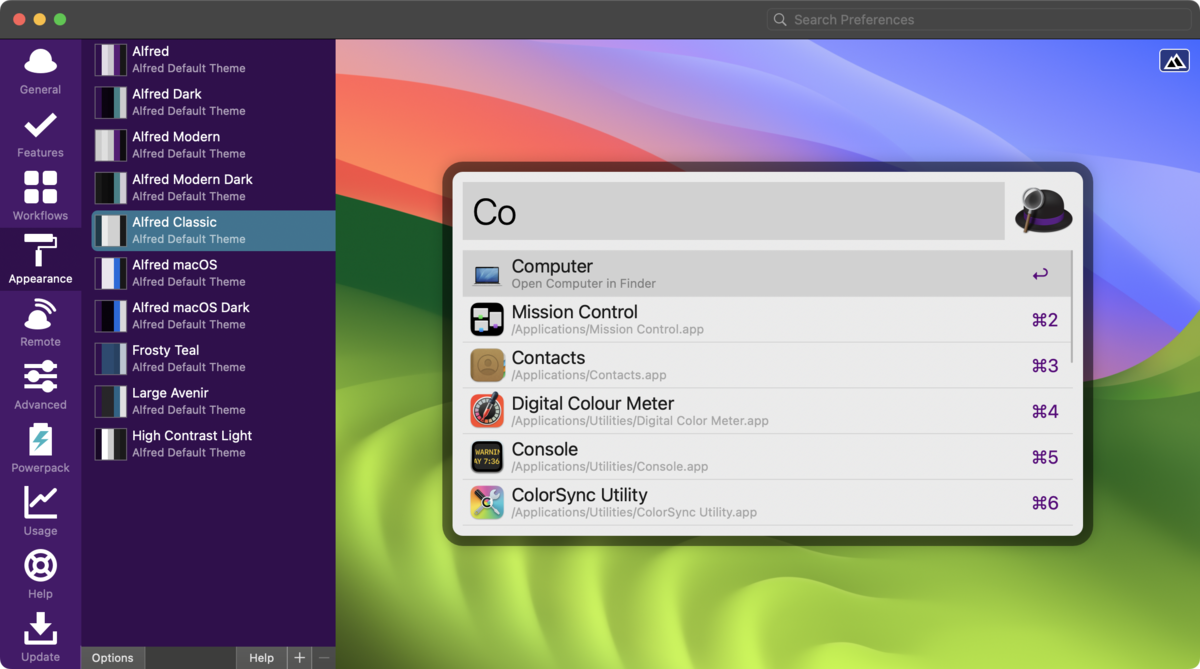
Task: Add a new theme with plus button
Action: 299,658
